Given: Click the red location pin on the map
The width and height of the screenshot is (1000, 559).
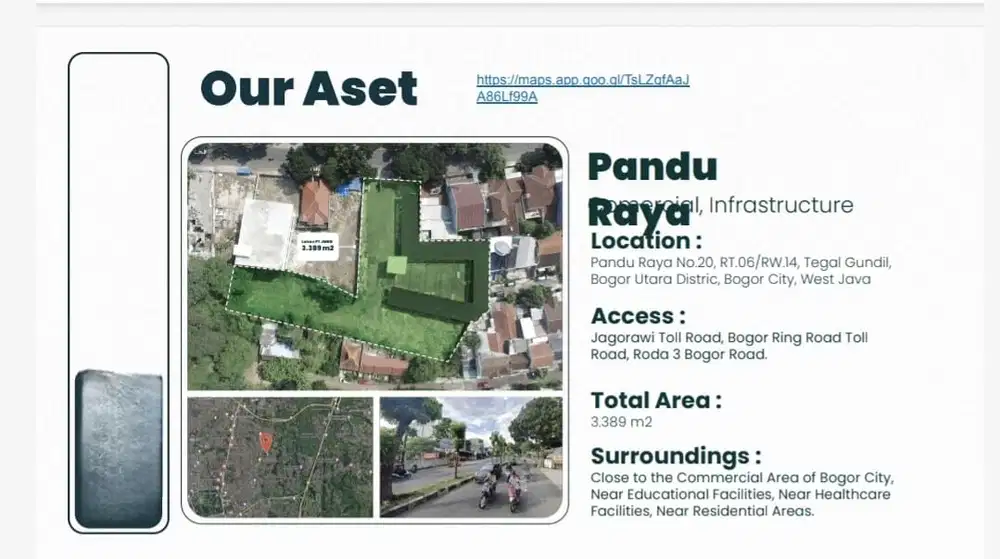Looking at the screenshot, I should point(265,441).
